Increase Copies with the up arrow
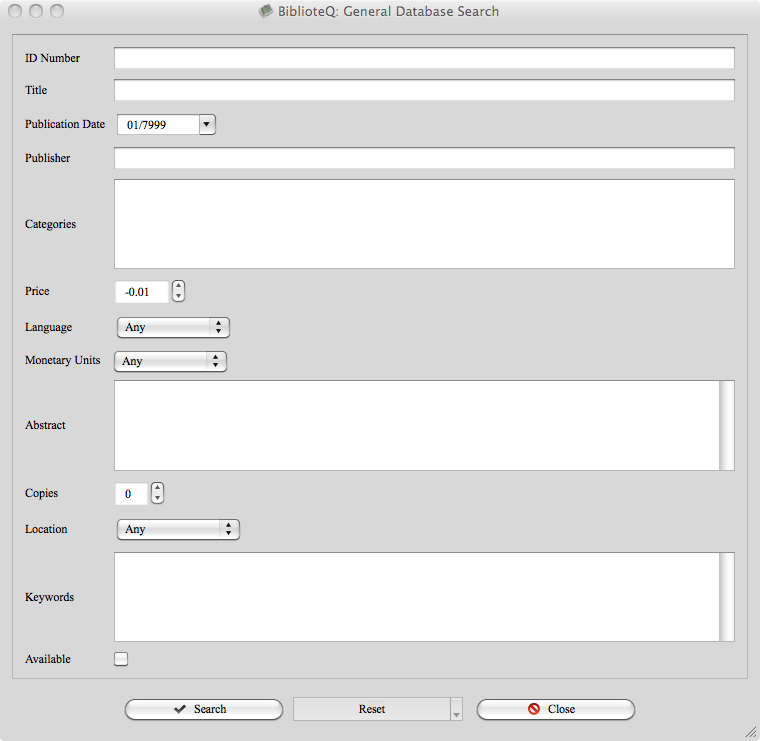 [x=158, y=488]
